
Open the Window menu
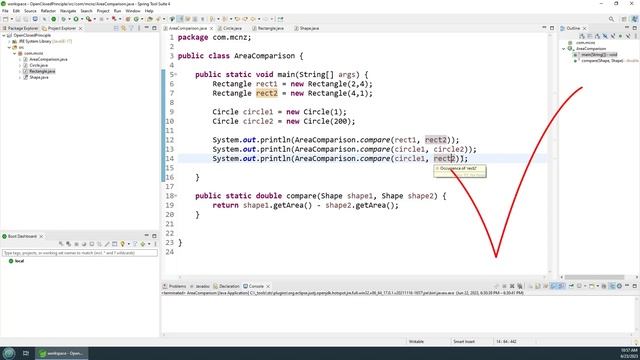pyautogui.click(x=133, y=11)
